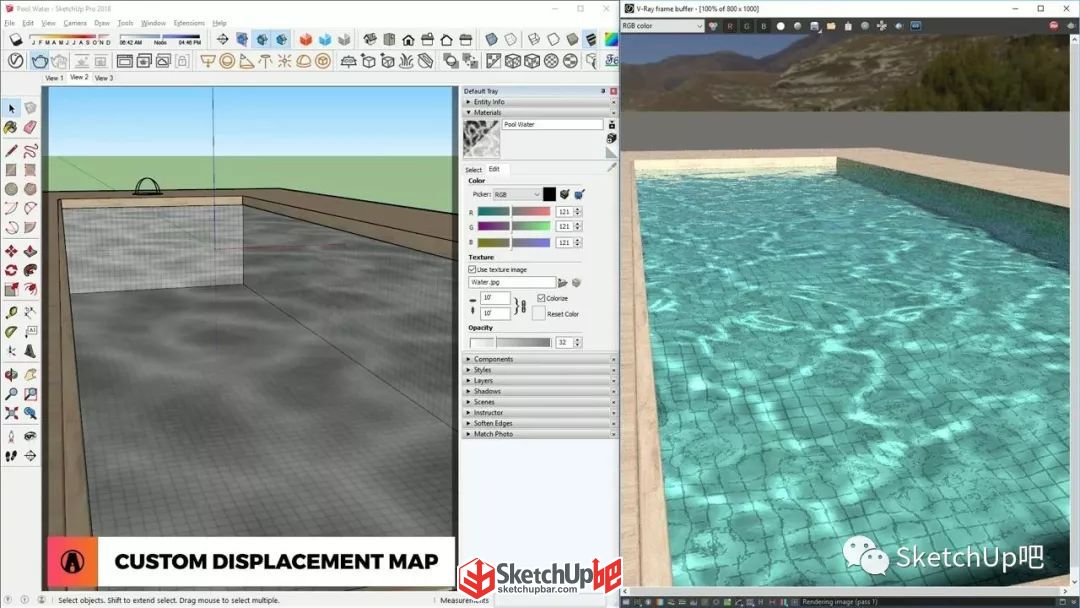1080x608 pixels.
Task: Load an image in V-Ray frame buffer
Action: (x=831, y=26)
